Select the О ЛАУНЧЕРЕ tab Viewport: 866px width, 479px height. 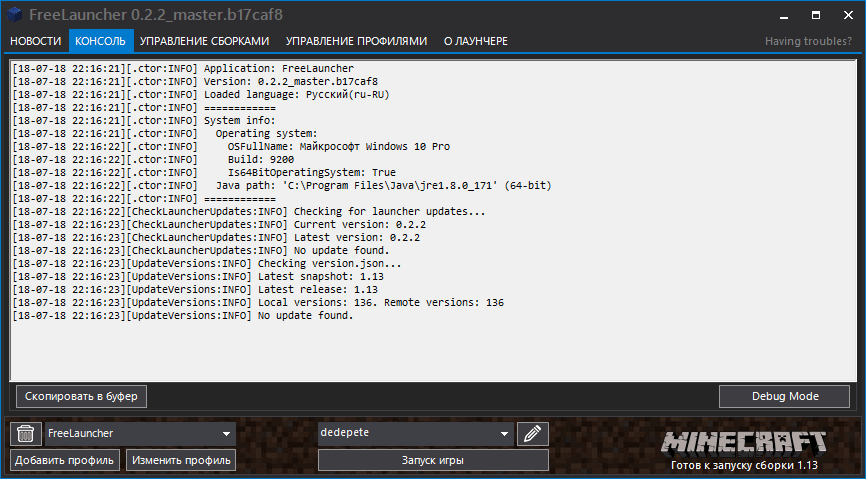[x=475, y=41]
